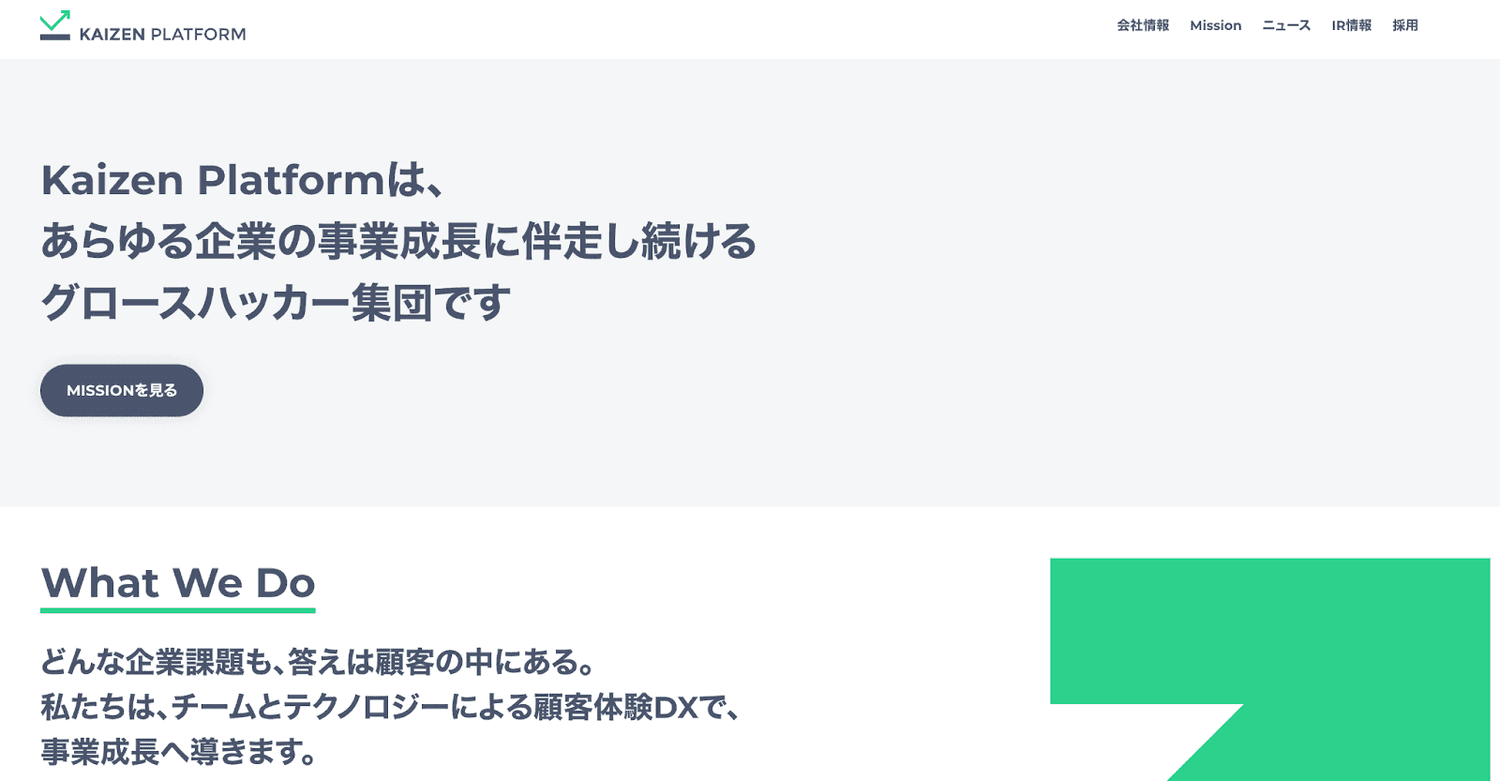
Task: Open the ニュース navigation item
Action: tap(1286, 26)
